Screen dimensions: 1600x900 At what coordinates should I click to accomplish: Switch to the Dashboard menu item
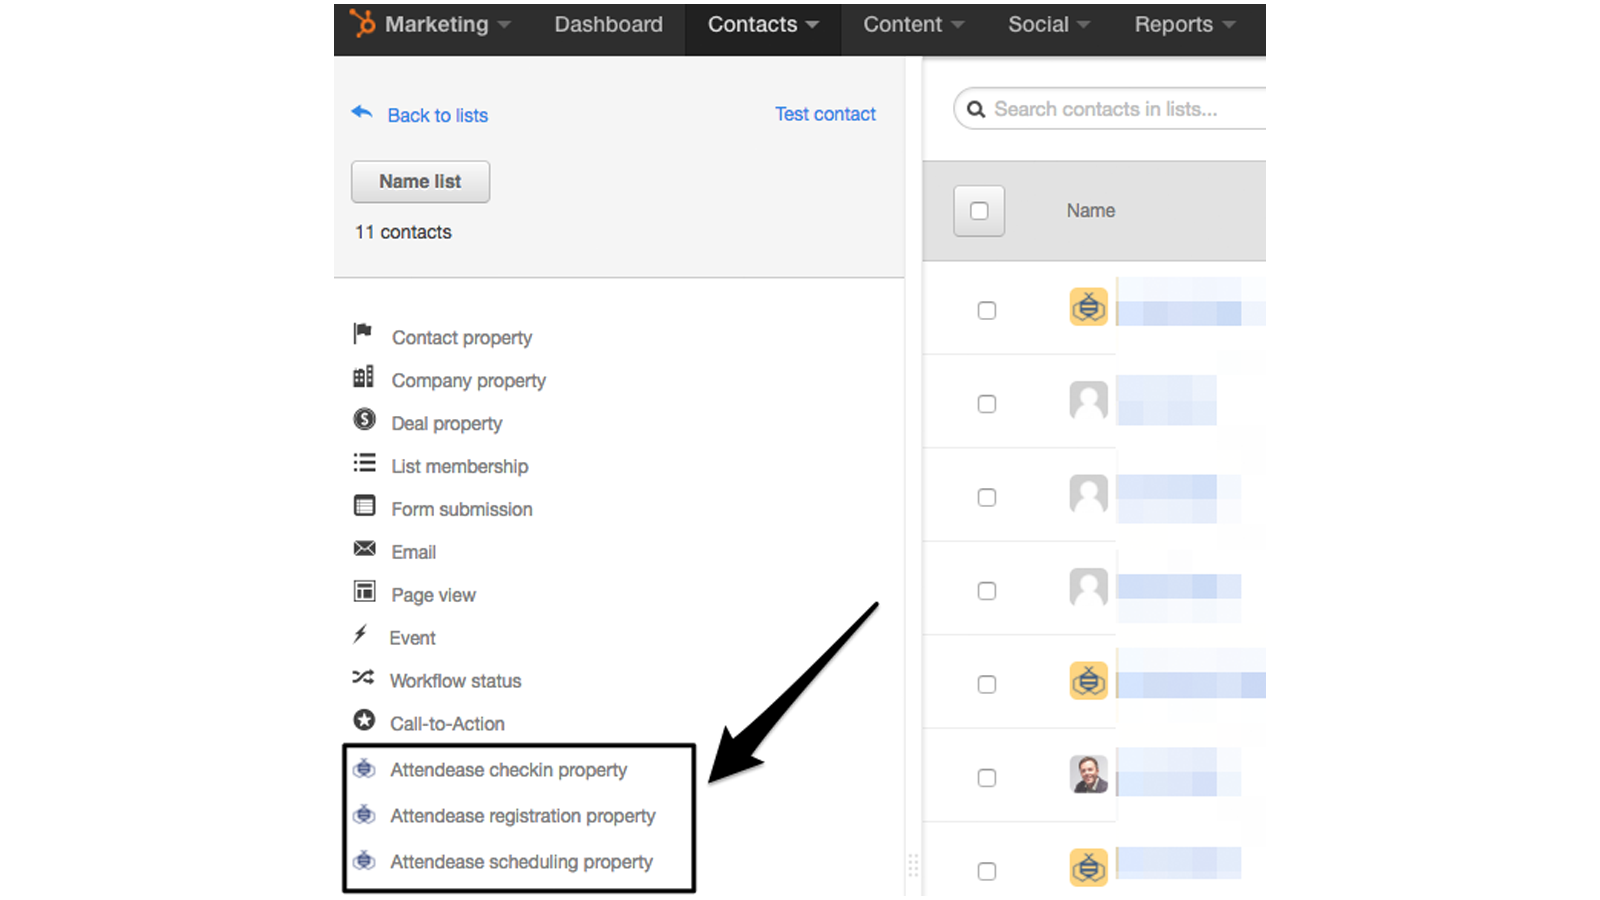608,24
